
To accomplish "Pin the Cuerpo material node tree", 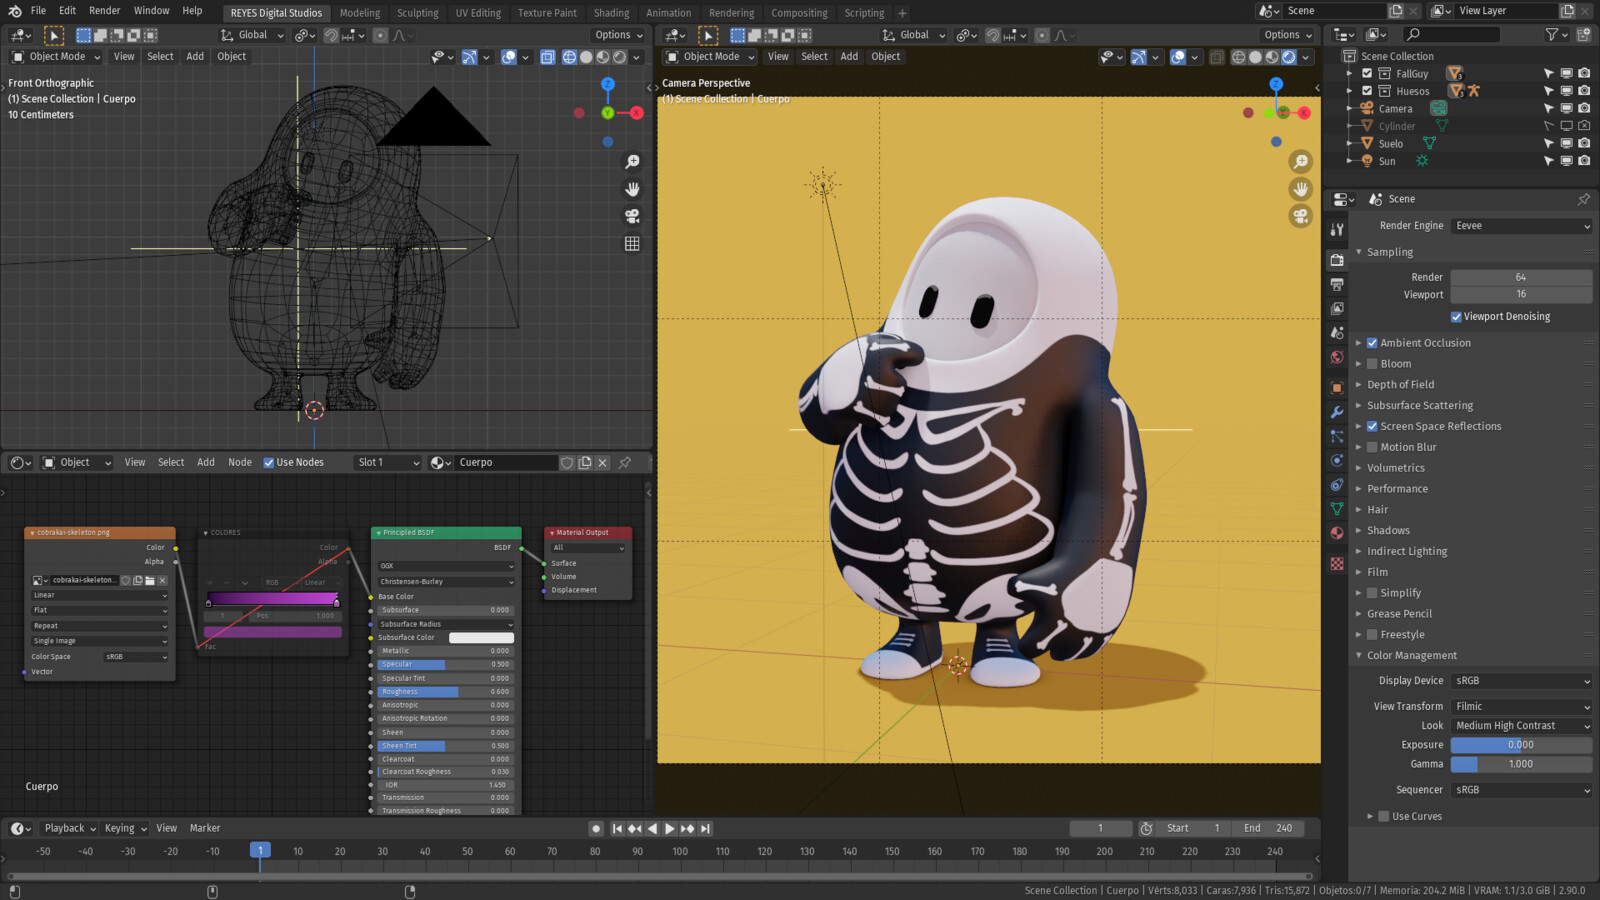I will click(x=625, y=462).
